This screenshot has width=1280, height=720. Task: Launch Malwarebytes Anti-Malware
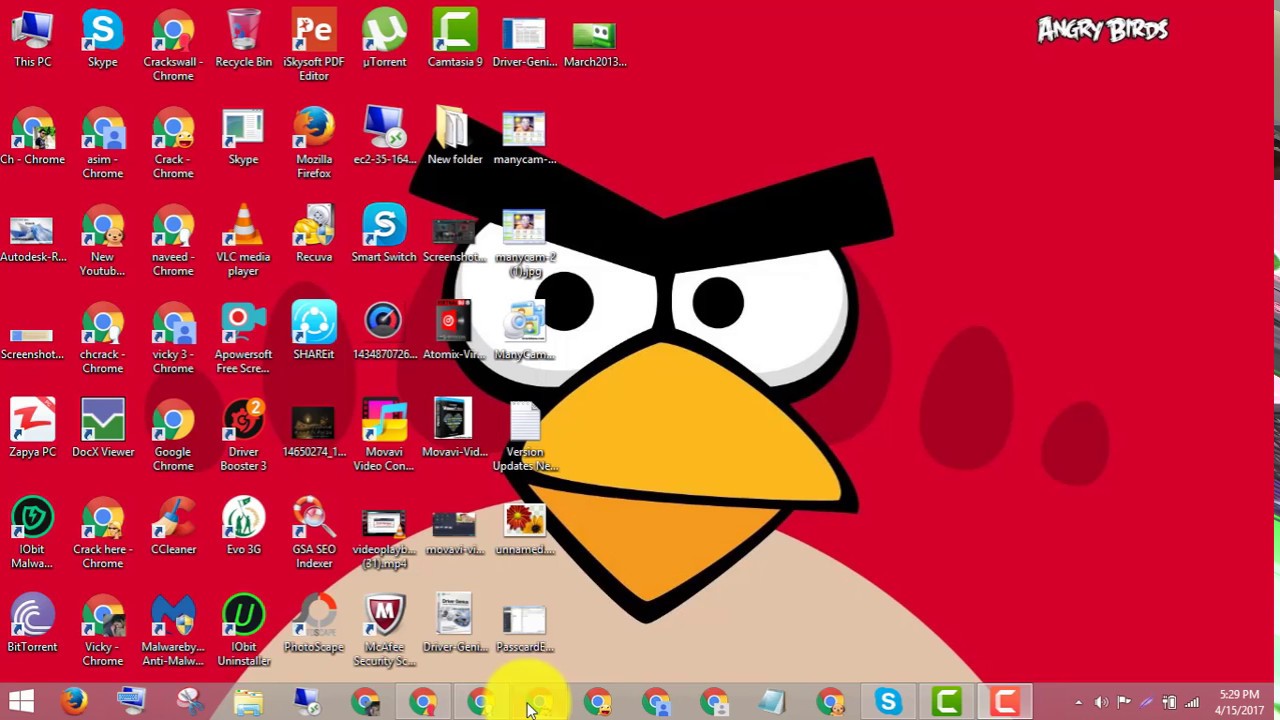click(x=173, y=630)
